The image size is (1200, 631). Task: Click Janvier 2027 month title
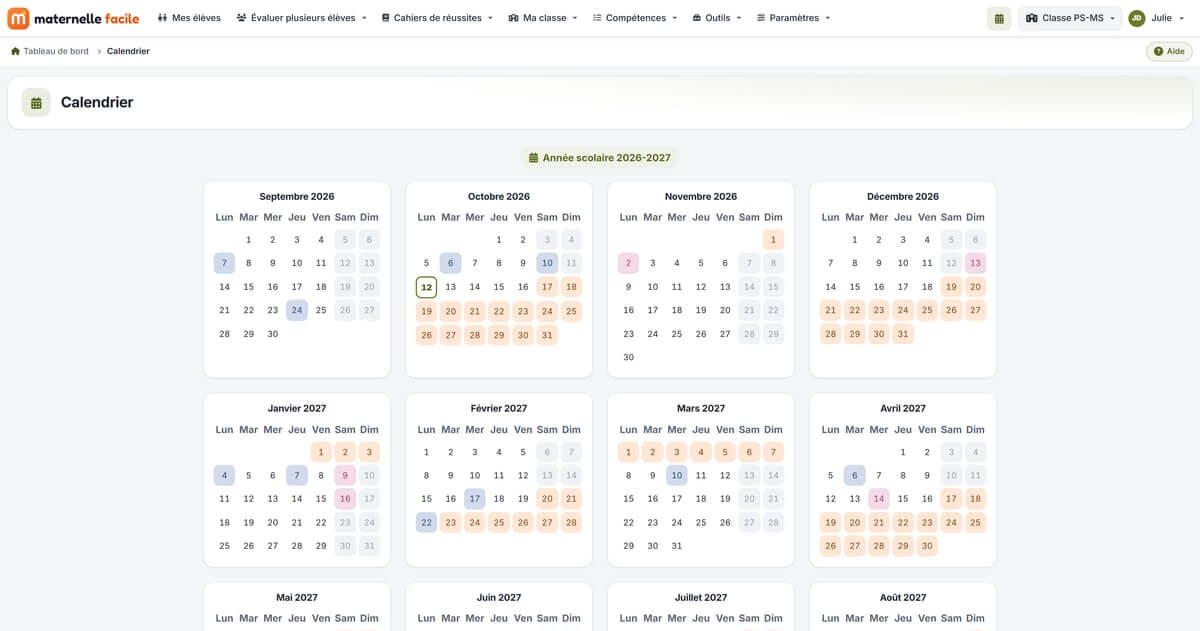click(297, 408)
